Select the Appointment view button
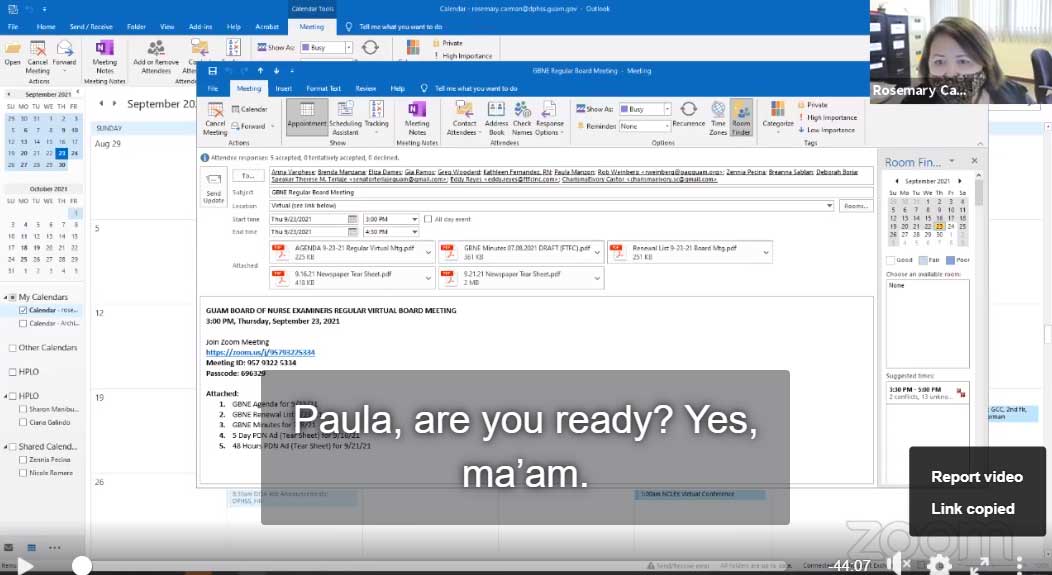 [x=307, y=117]
